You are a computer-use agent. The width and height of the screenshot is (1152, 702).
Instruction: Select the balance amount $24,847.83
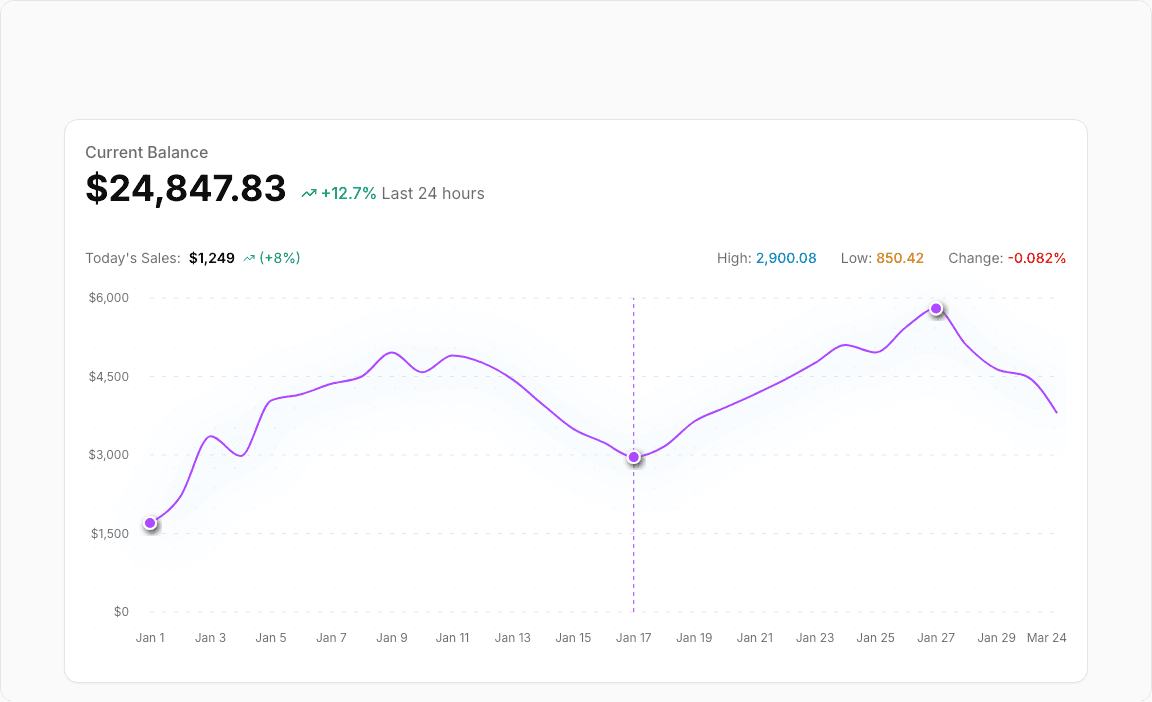coord(185,189)
